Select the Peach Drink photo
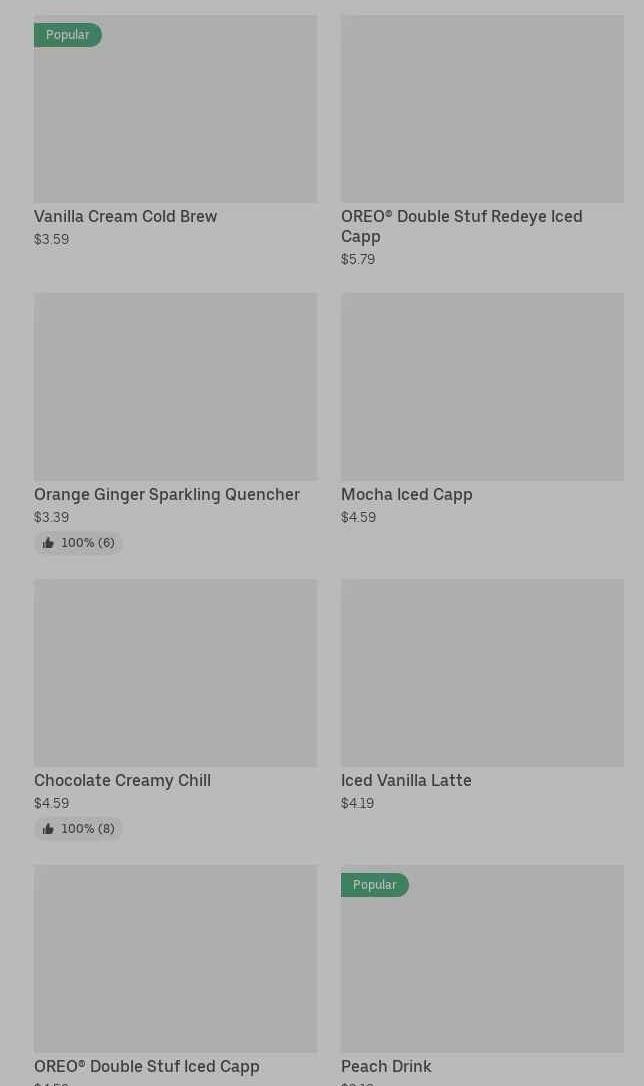 [x=482, y=959]
